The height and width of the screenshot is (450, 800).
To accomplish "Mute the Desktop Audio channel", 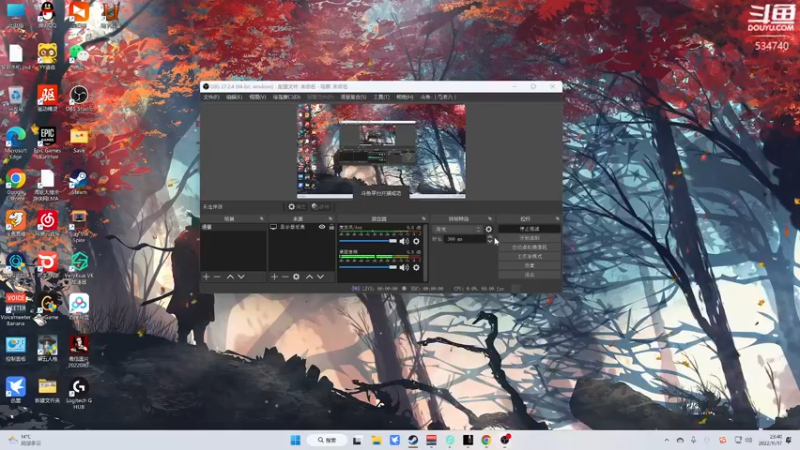I will tap(404, 267).
